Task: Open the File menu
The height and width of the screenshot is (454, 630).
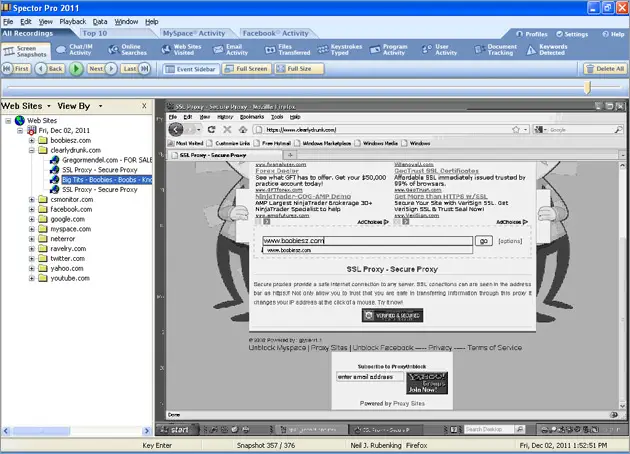Action: 8,22
